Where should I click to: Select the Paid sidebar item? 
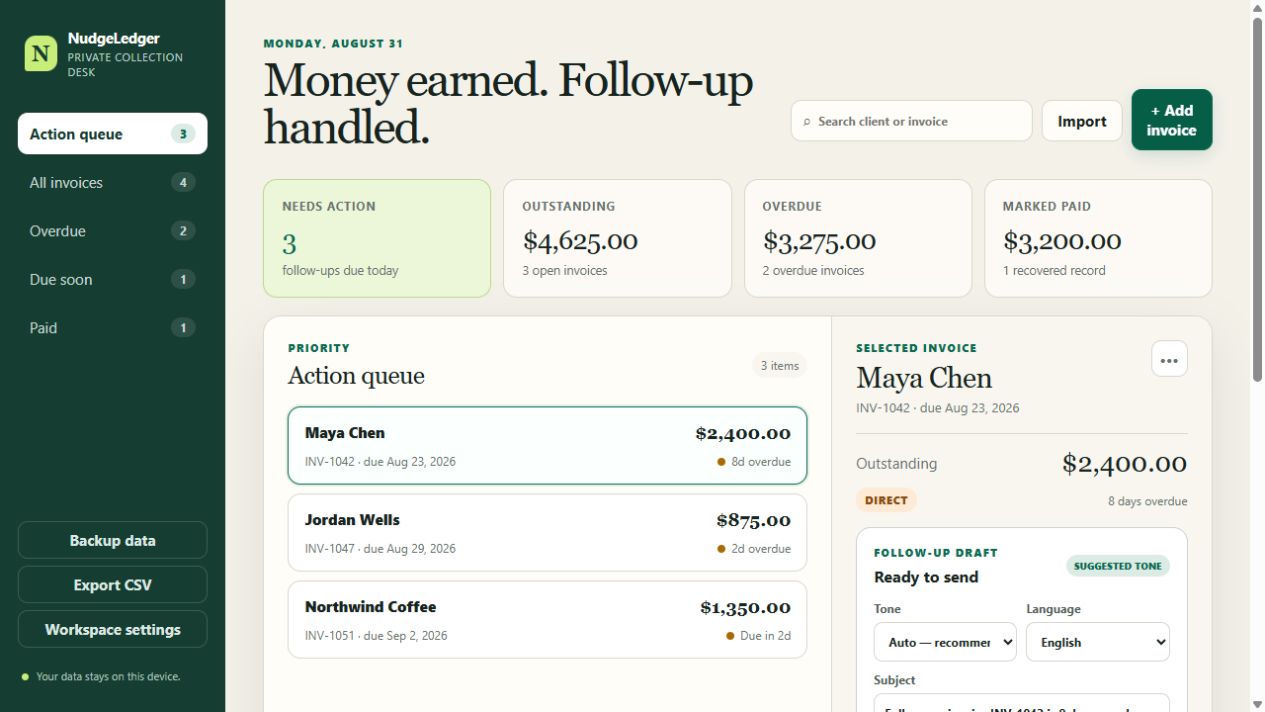pos(112,327)
